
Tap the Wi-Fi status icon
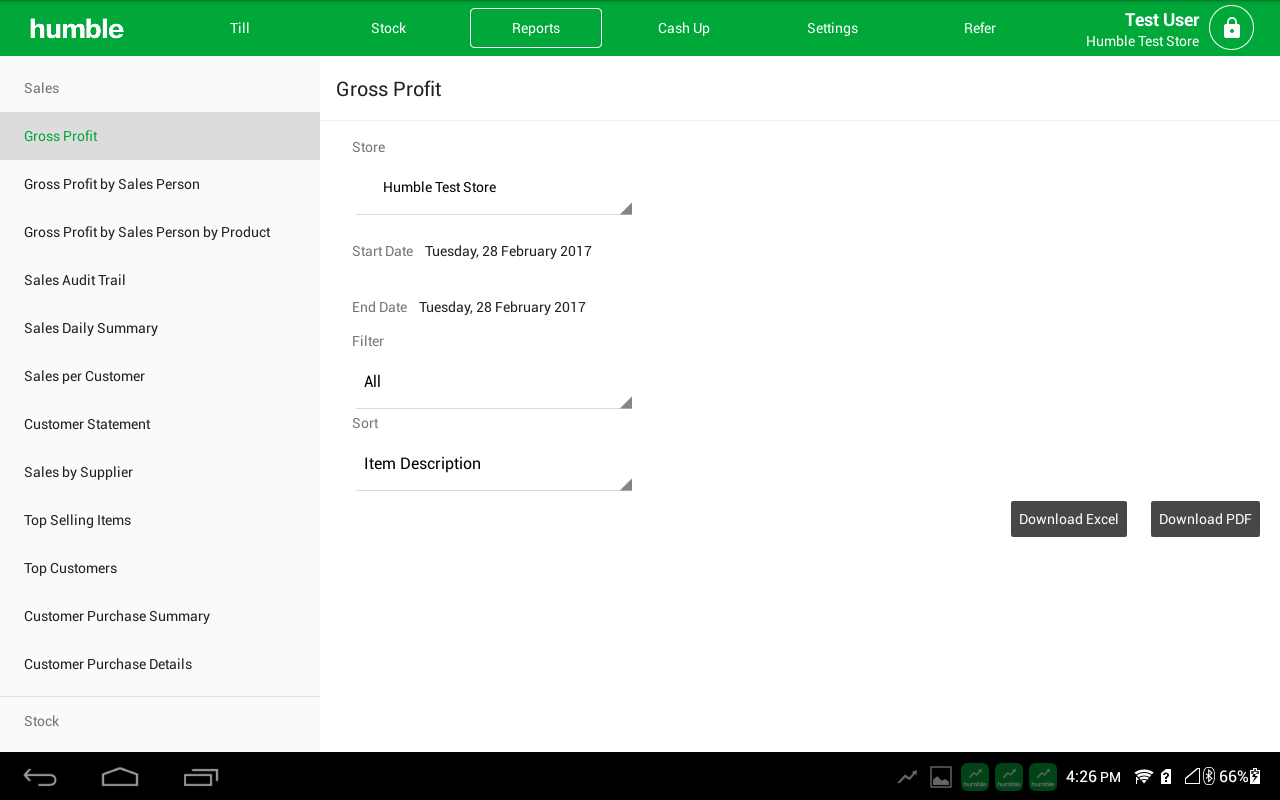coord(1144,777)
